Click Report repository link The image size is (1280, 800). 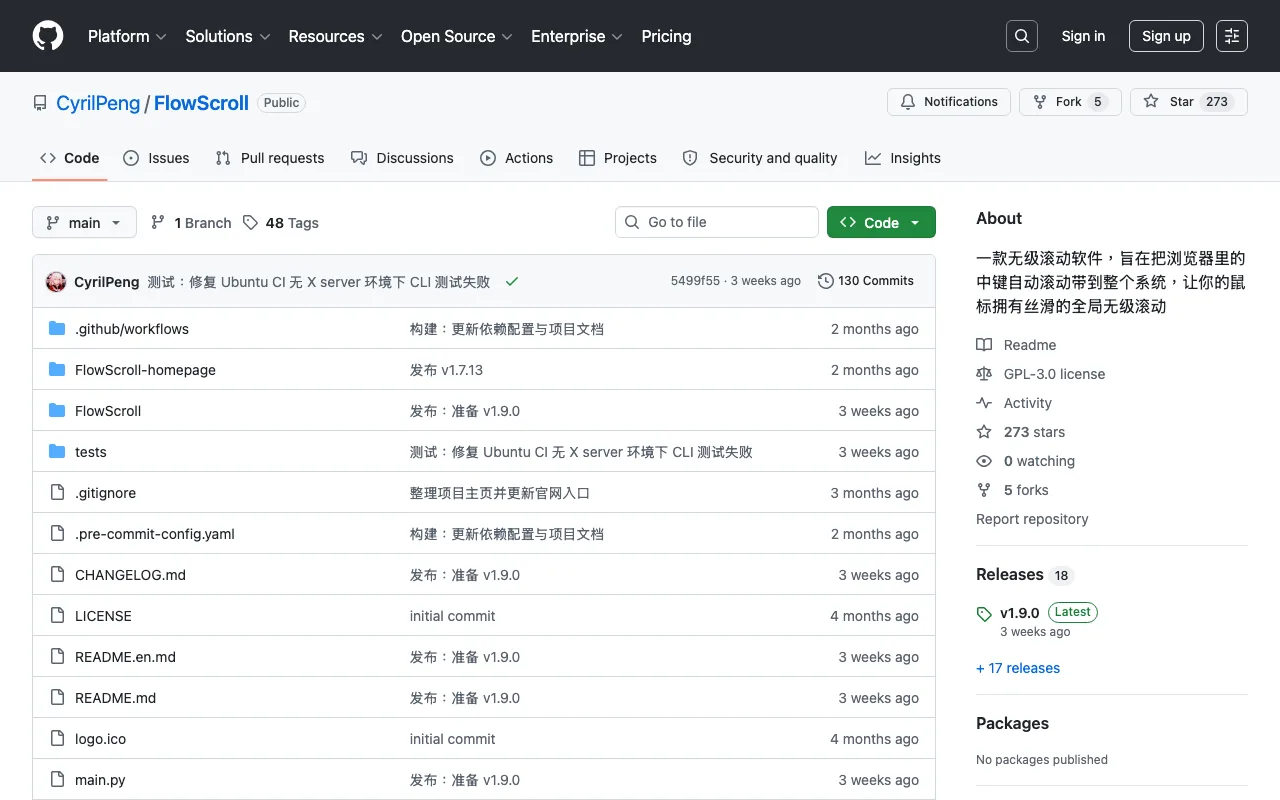click(x=1032, y=519)
